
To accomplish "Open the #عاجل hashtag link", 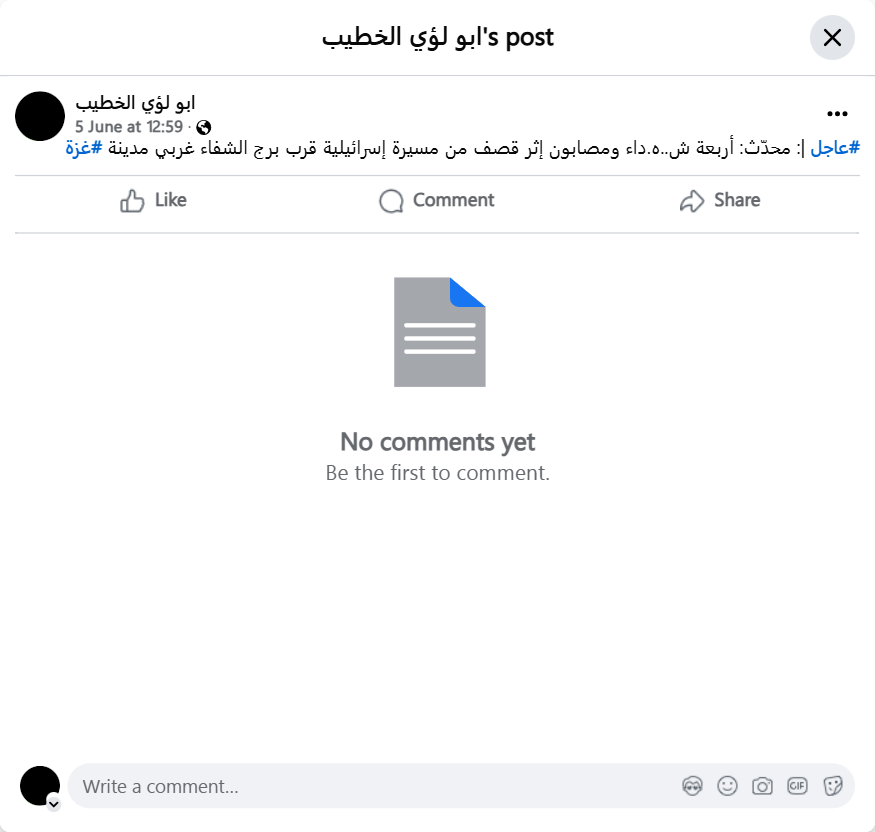I will (x=835, y=148).
